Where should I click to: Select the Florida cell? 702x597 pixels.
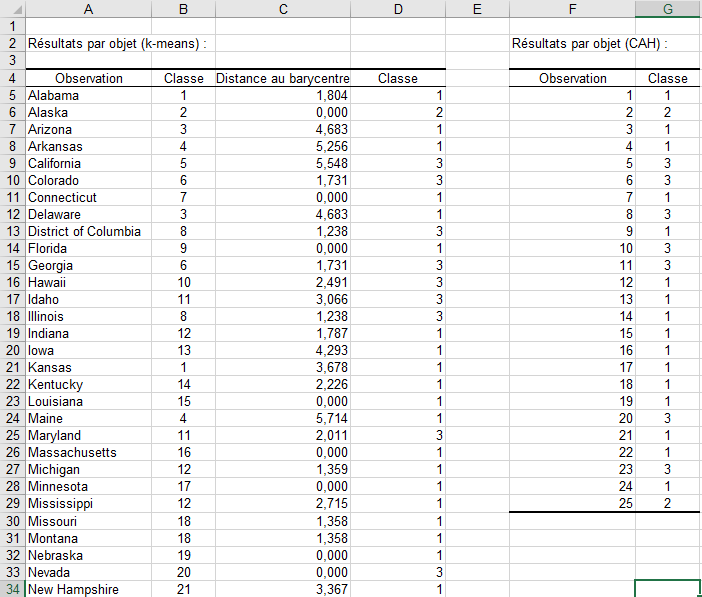[x=89, y=249]
